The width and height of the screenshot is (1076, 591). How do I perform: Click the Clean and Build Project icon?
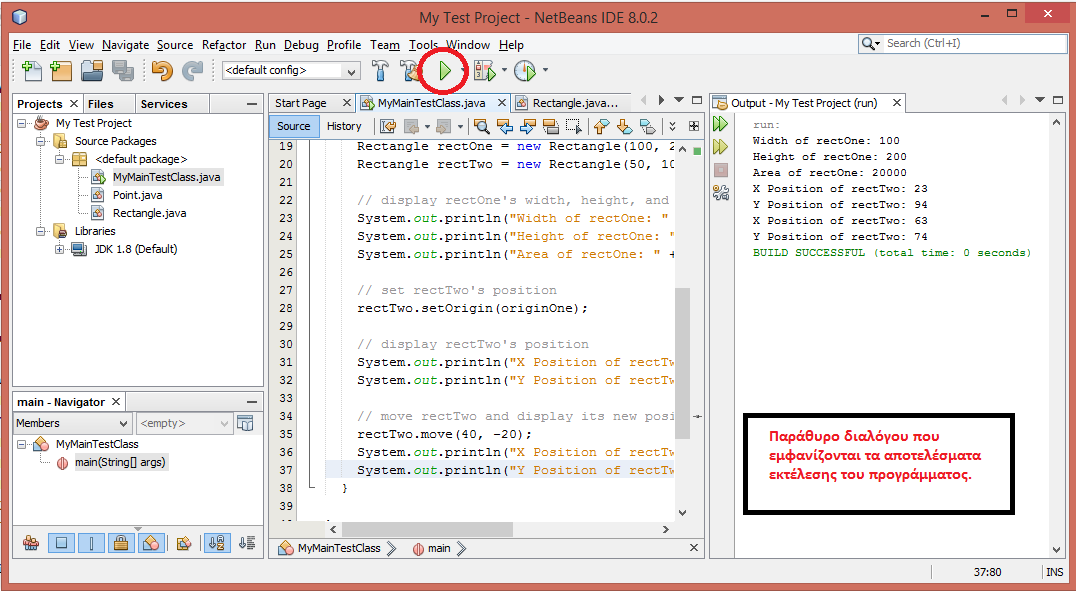point(409,71)
